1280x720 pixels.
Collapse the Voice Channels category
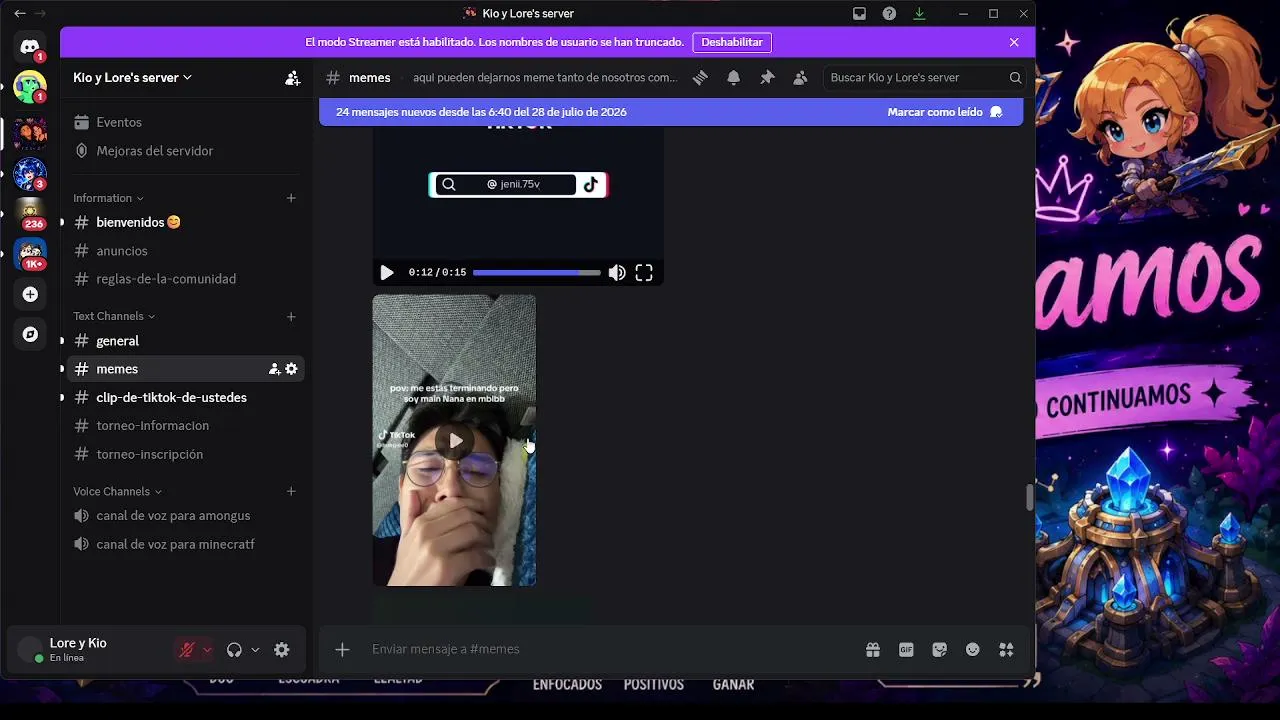(117, 492)
